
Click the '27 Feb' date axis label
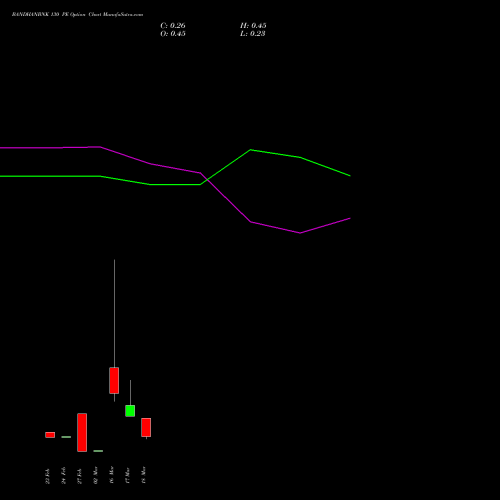pyautogui.click(x=80, y=476)
